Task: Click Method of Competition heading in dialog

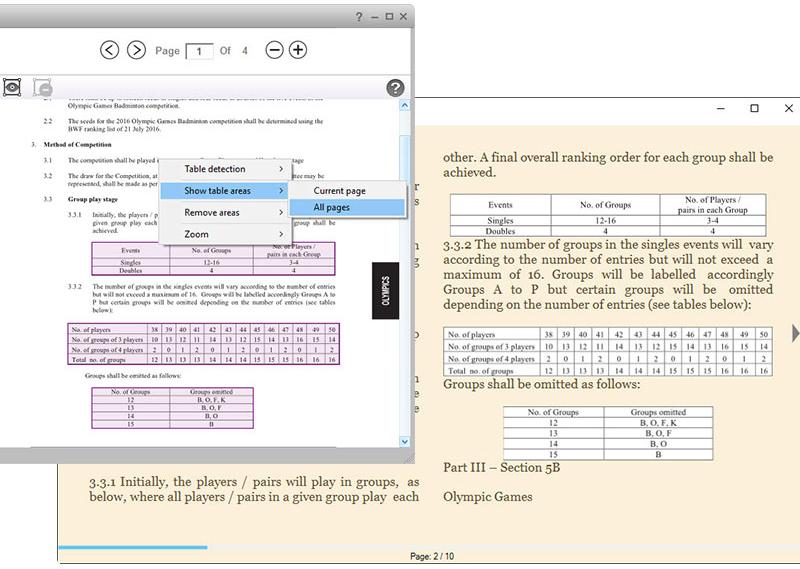Action: [x=78, y=144]
